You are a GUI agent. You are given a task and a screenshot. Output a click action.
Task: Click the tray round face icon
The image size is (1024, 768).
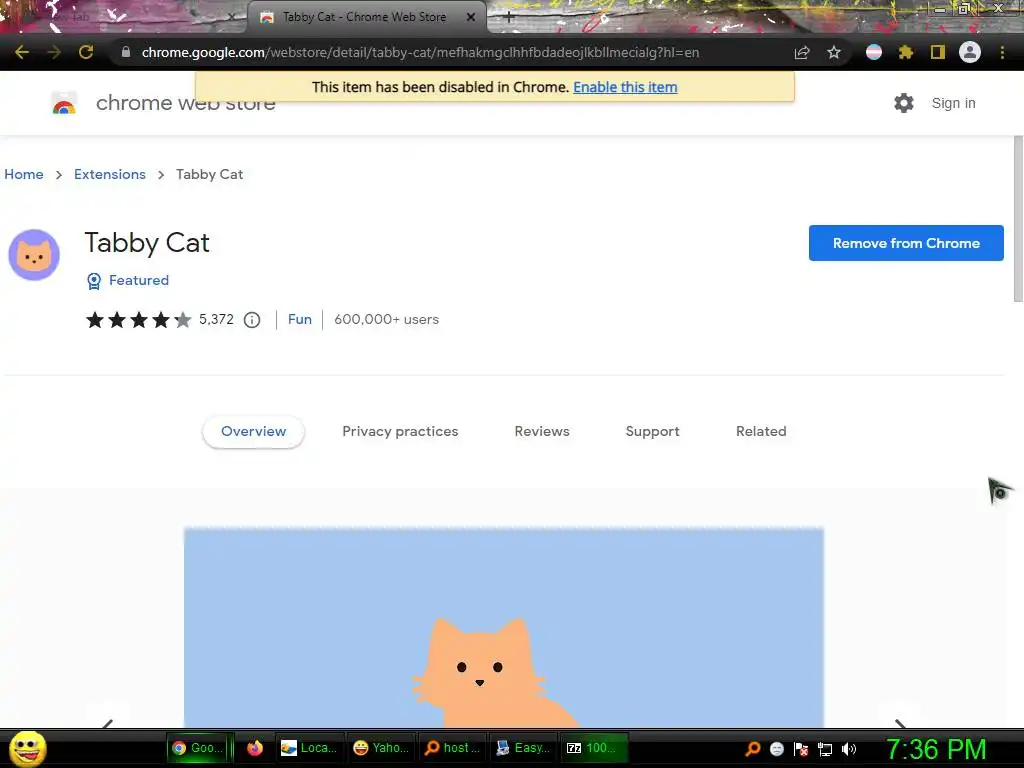[776, 749]
